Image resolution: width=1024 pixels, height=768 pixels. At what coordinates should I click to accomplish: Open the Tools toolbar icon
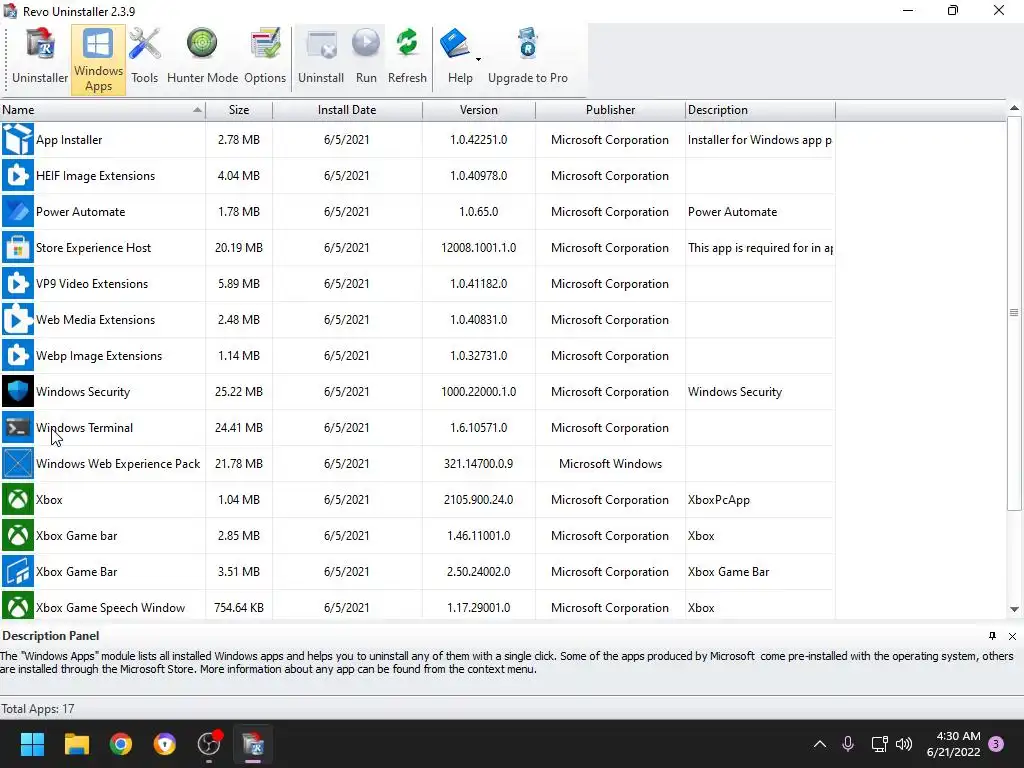(144, 57)
